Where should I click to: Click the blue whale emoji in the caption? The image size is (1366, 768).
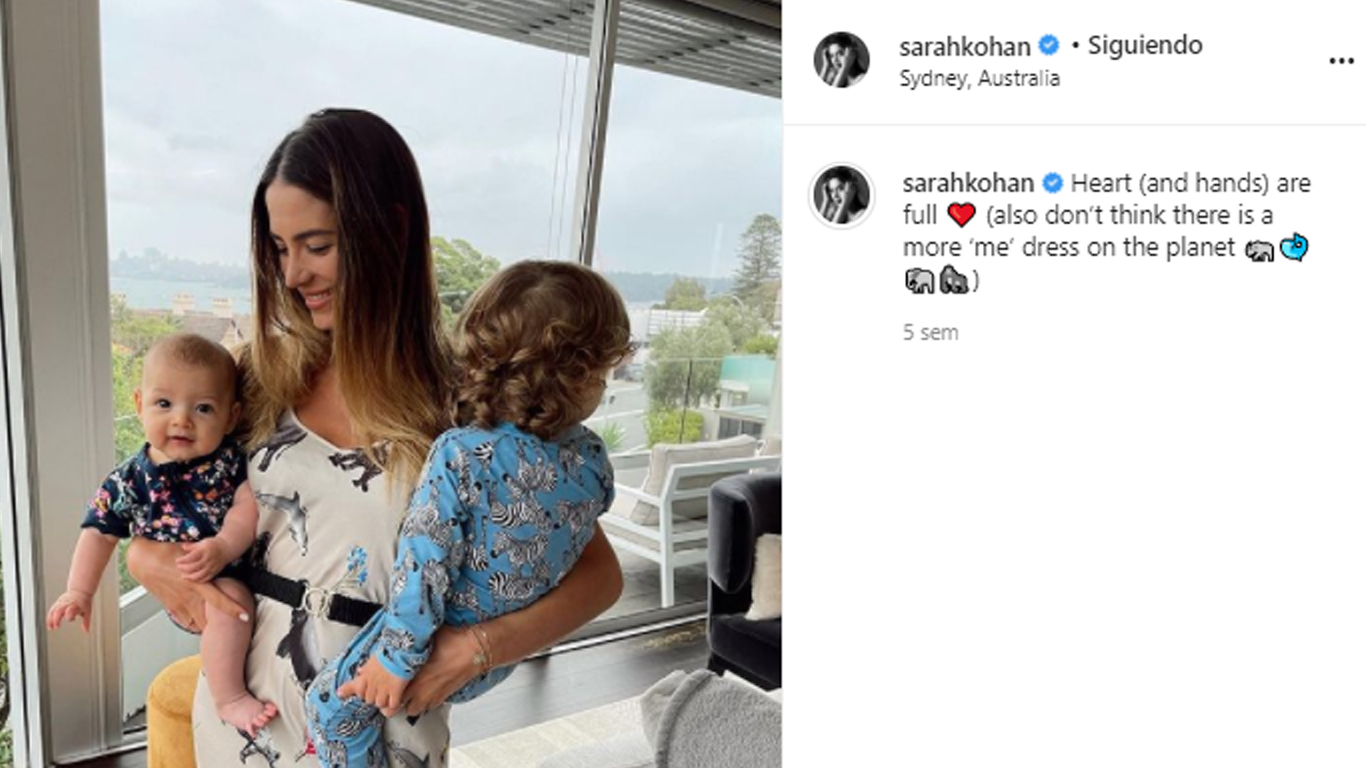[x=1294, y=248]
